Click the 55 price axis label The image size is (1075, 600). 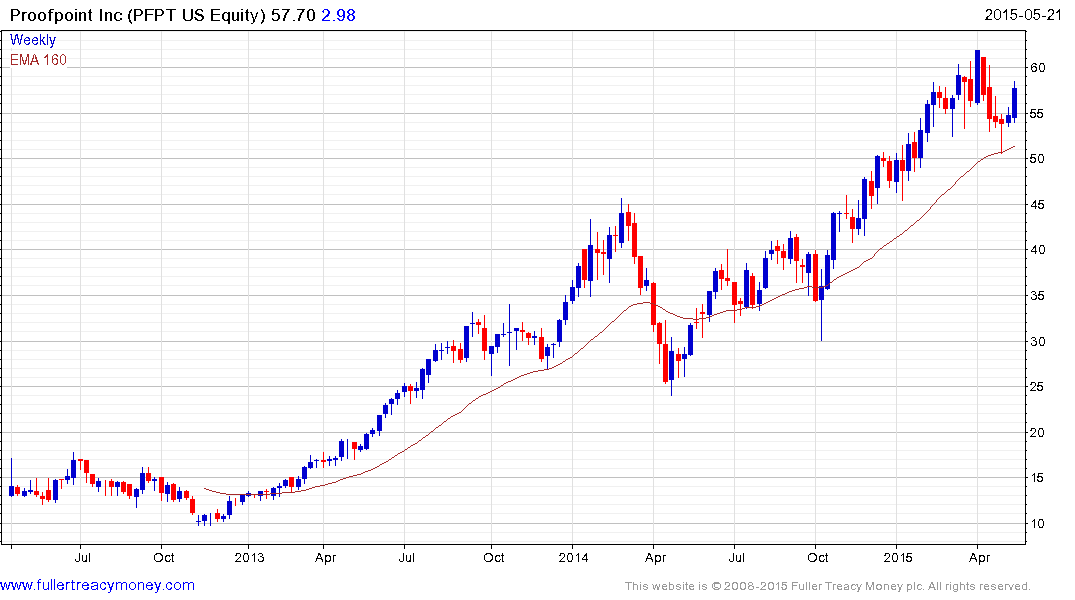(x=1037, y=113)
